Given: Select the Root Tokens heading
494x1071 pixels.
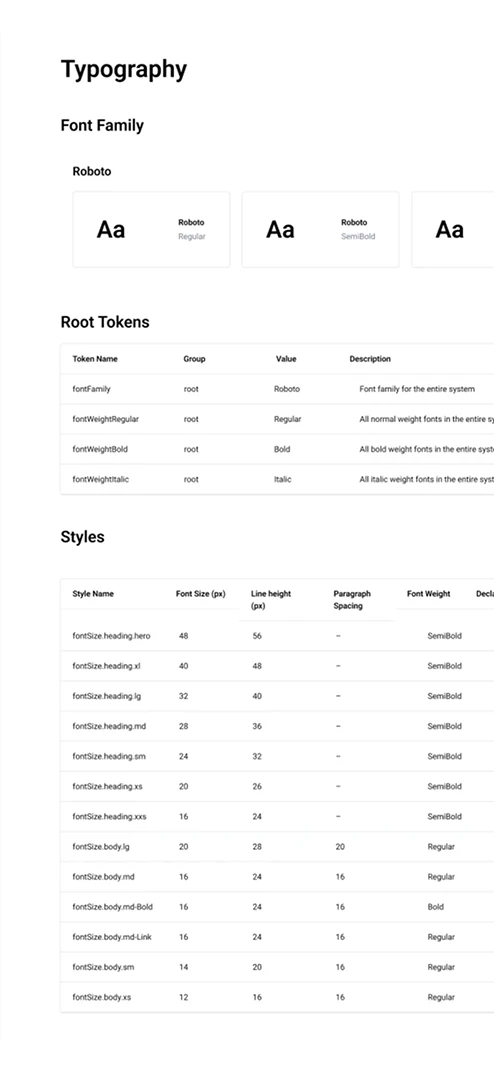Looking at the screenshot, I should click(x=105, y=322).
